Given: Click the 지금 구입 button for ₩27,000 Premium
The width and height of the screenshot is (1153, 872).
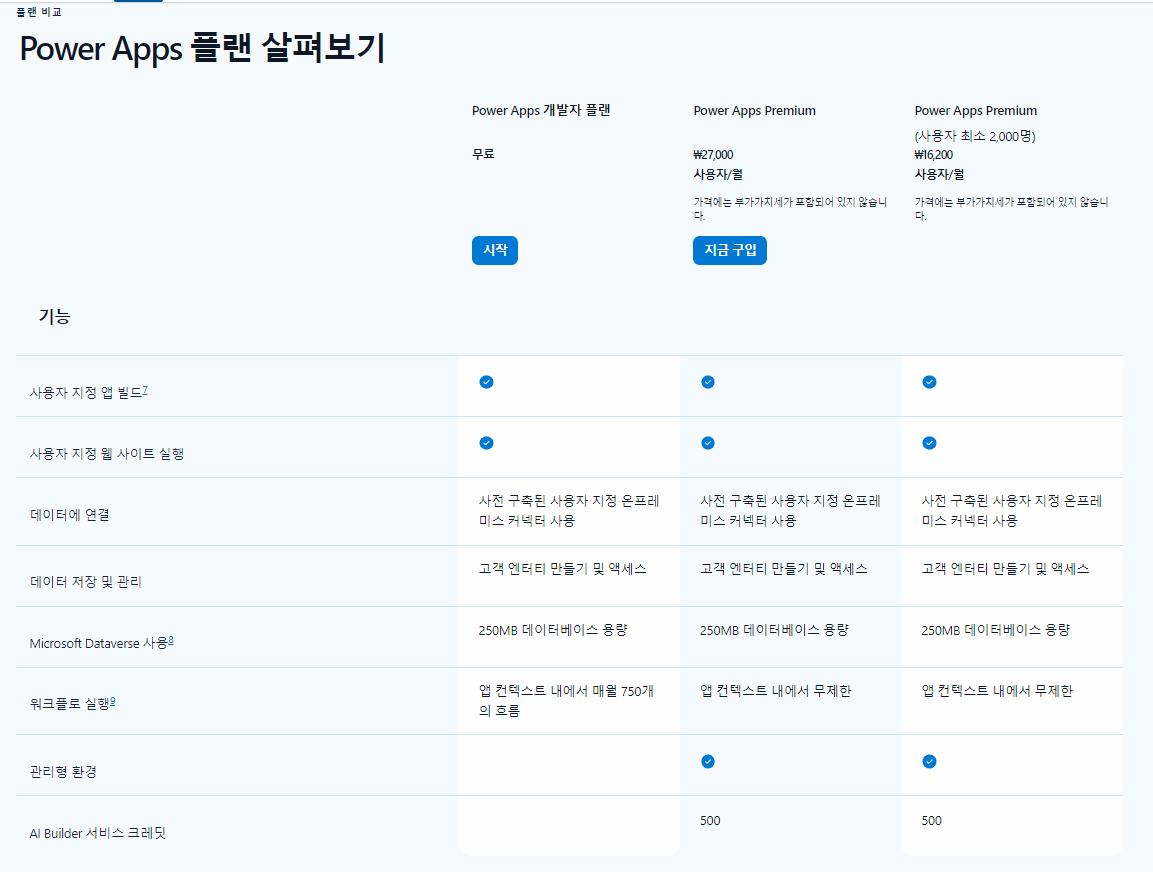Looking at the screenshot, I should coord(729,250).
